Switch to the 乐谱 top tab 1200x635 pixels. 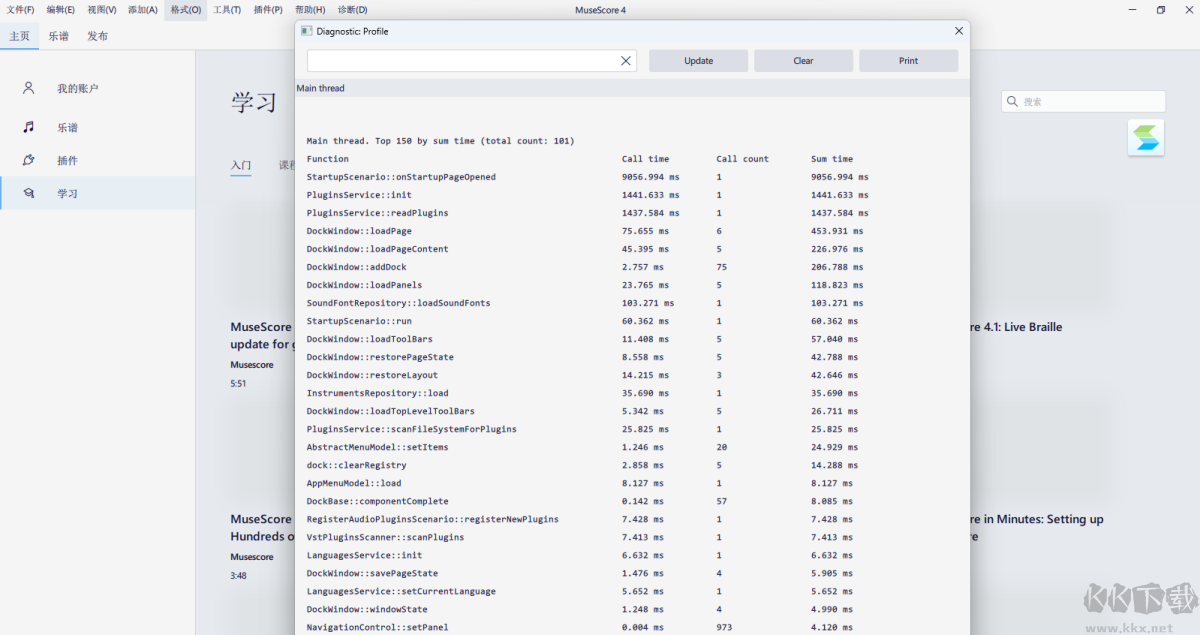click(x=59, y=36)
